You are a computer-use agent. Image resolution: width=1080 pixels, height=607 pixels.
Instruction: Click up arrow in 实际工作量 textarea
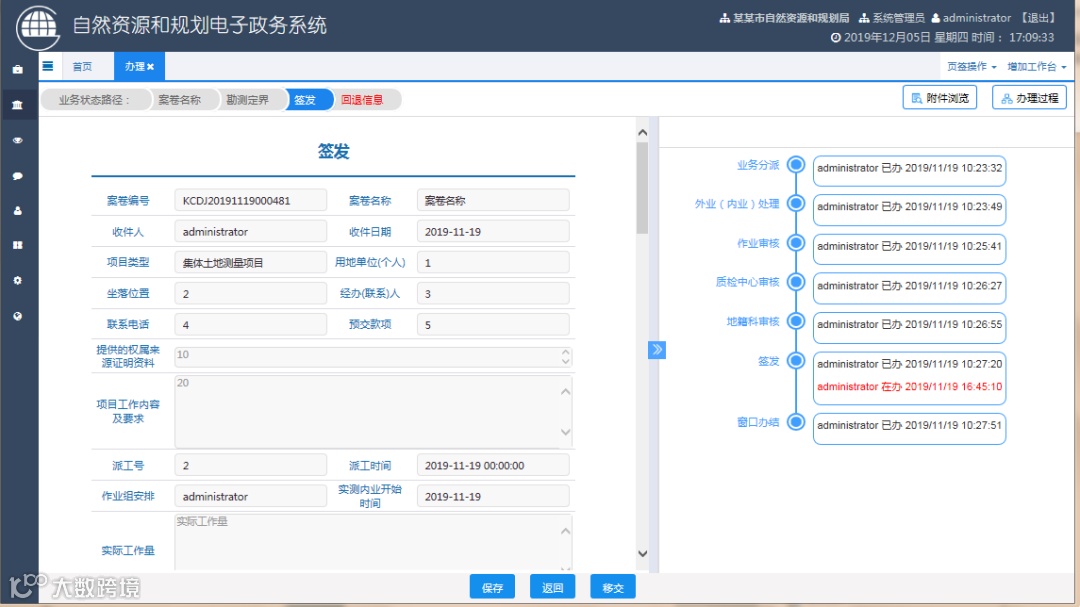(565, 531)
